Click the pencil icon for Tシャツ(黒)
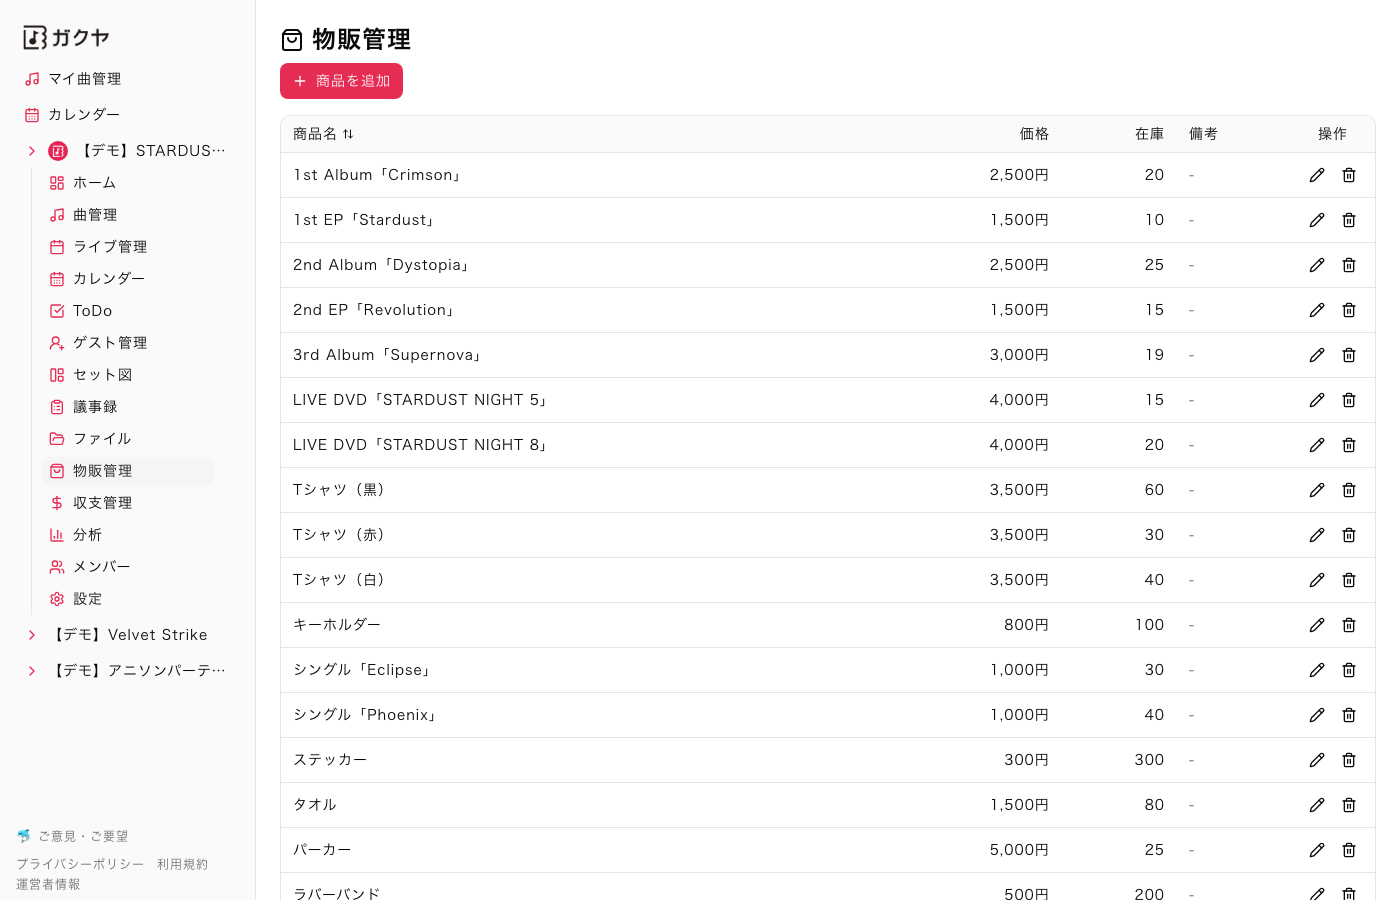 coord(1317,490)
